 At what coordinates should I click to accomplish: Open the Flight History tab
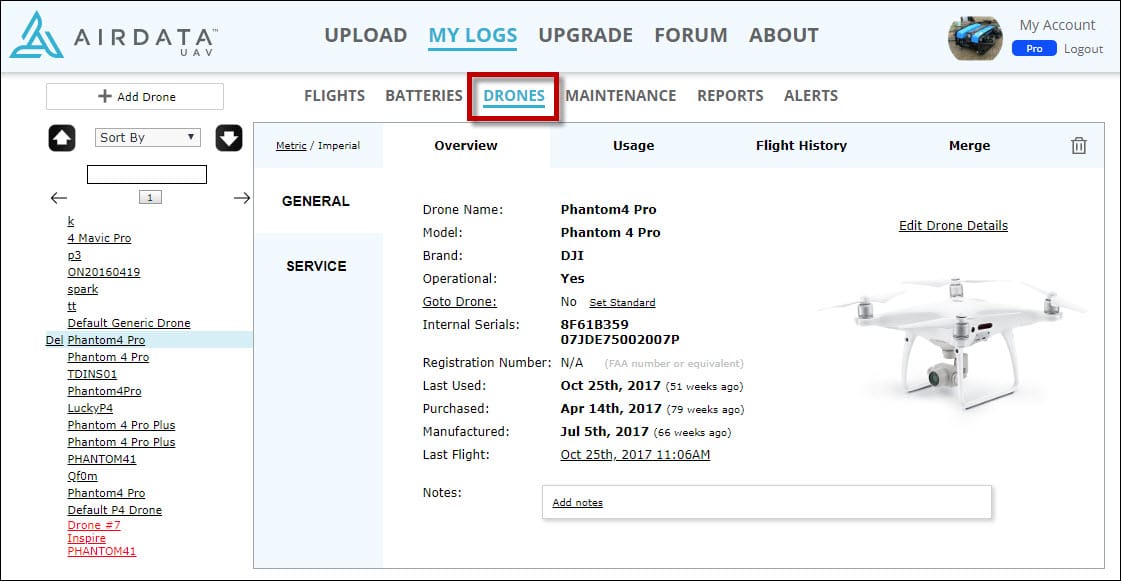801,146
